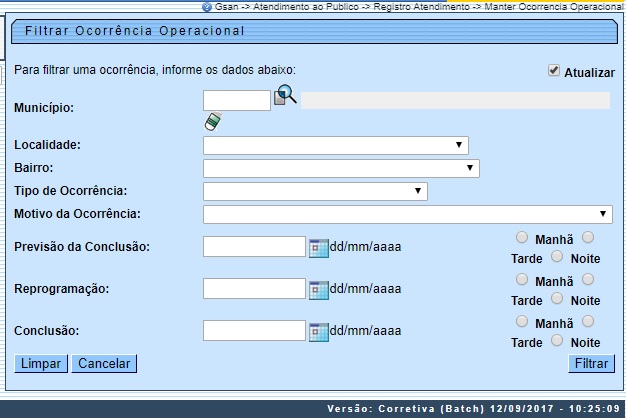Click the Reprogramação date text field
626x419 pixels.
pos(253,289)
